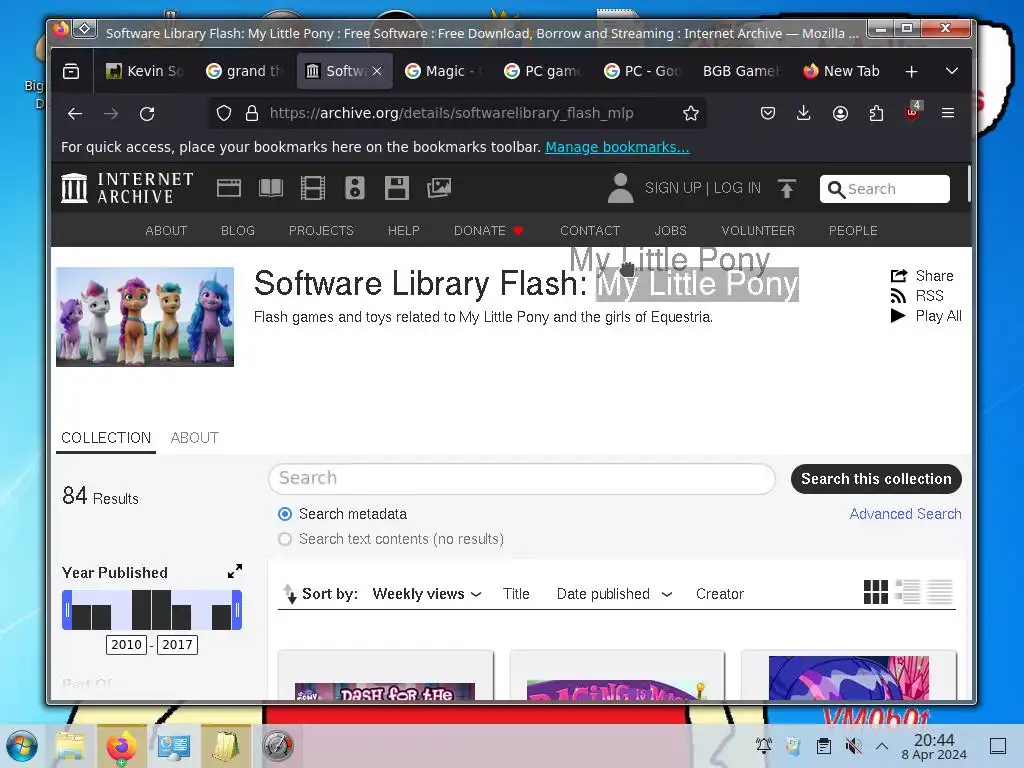The height and width of the screenshot is (768, 1024).
Task: Click Play All for the collection
Action: coord(926,316)
